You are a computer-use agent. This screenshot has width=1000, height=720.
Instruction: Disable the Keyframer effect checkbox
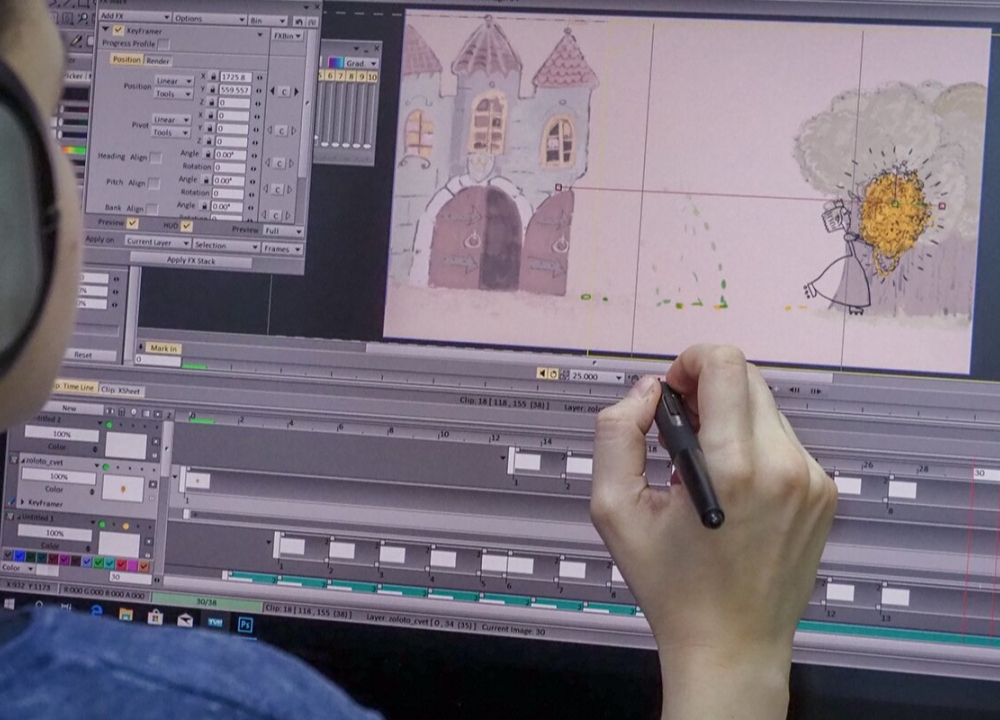[118, 30]
